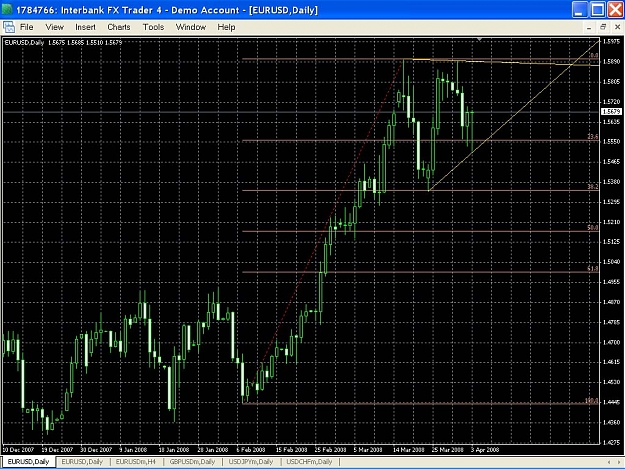Click the 50.0 Fibonacci level label
Image resolution: width=625 pixels, height=469 pixels.
coord(593,228)
